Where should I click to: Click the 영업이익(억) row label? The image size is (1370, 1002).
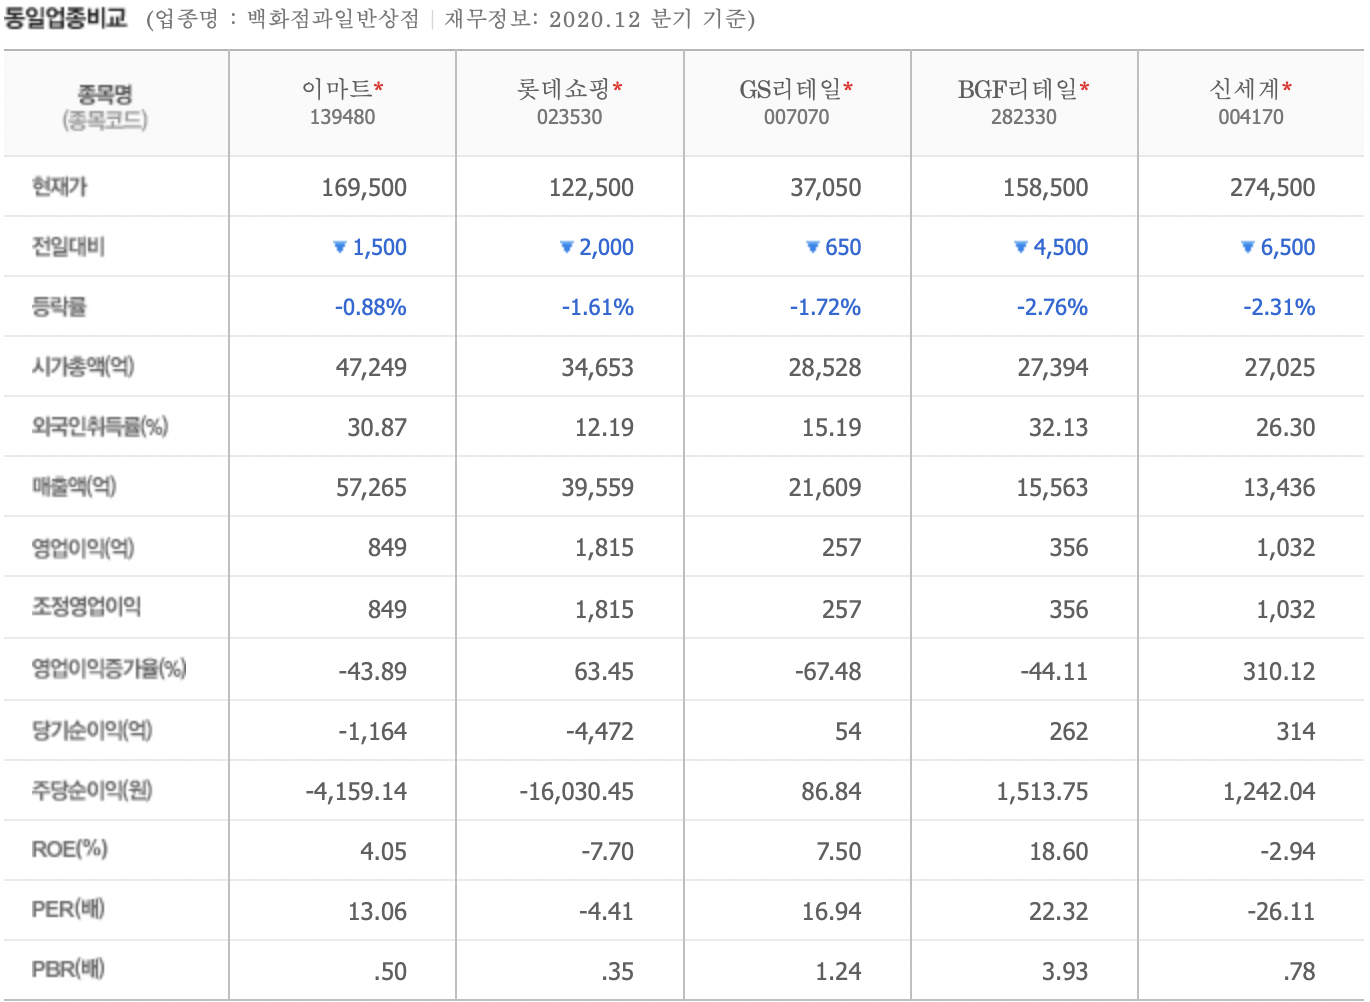pos(83,547)
